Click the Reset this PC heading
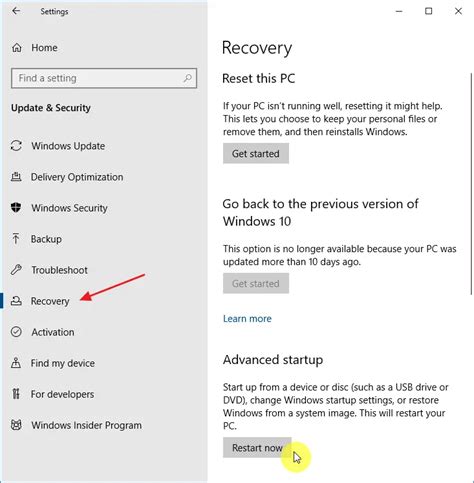Viewport: 474px width, 483px height. coord(259,79)
